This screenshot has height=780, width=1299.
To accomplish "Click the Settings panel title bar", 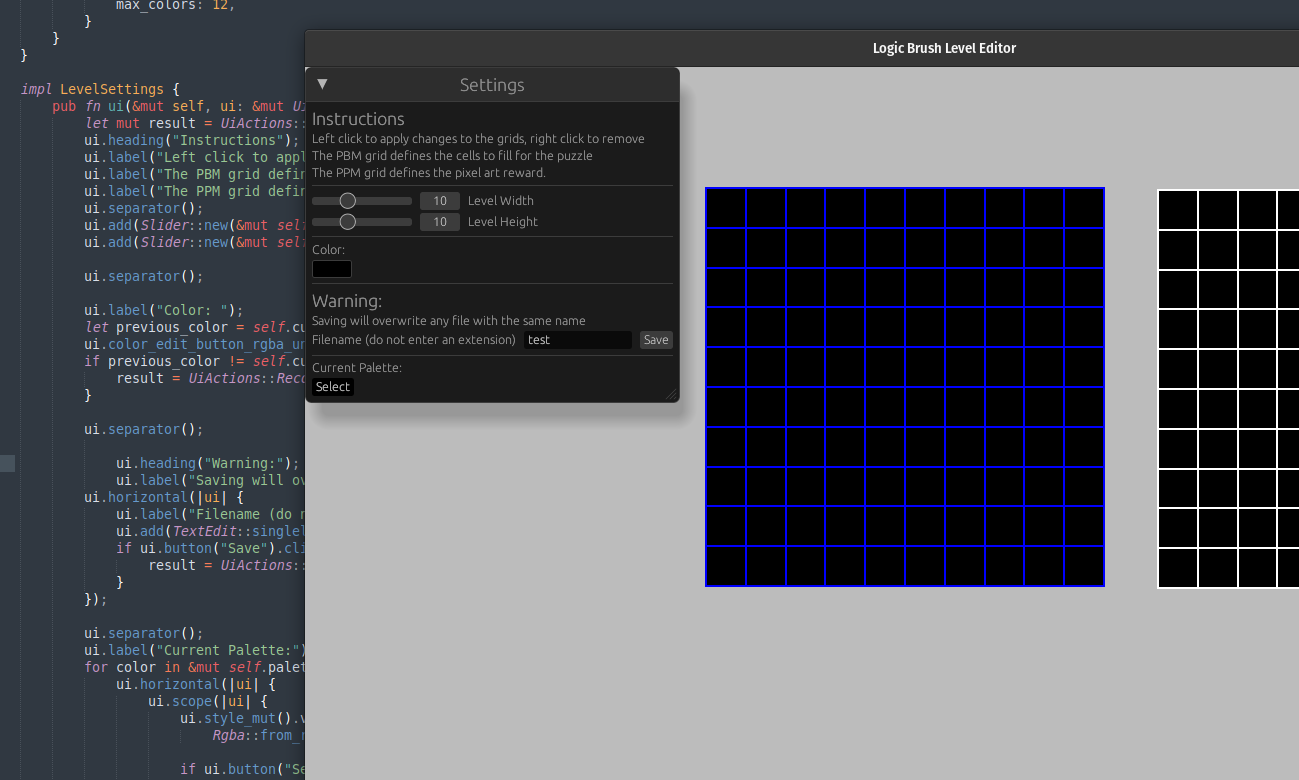I will pos(492,85).
